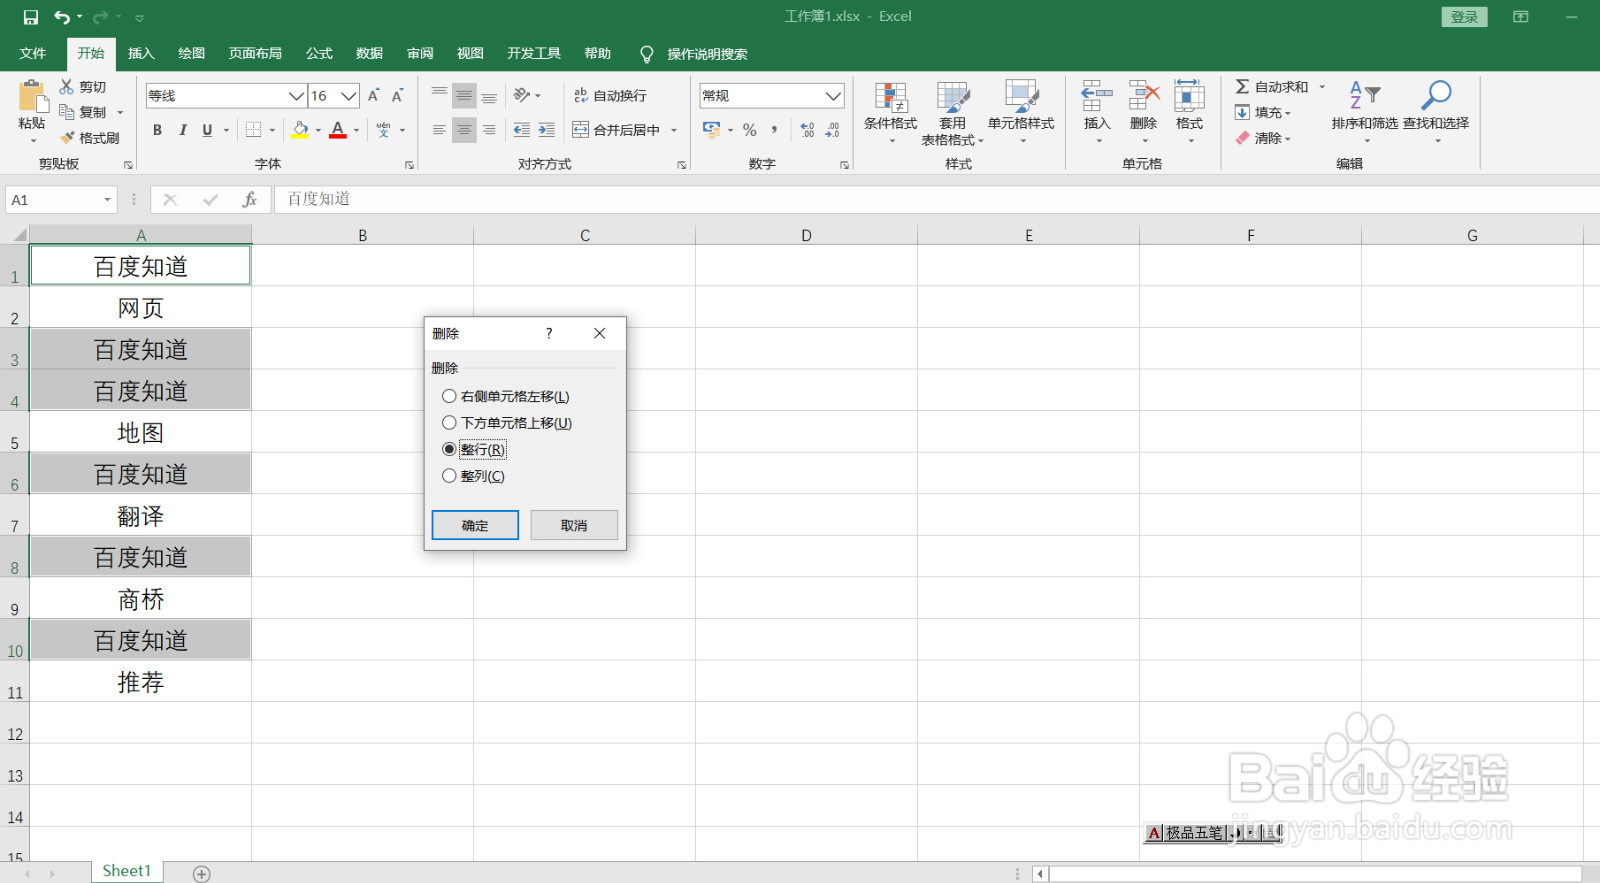The height and width of the screenshot is (883, 1600).
Task: Open Format as Table (套用表格格式)
Action: (x=952, y=112)
